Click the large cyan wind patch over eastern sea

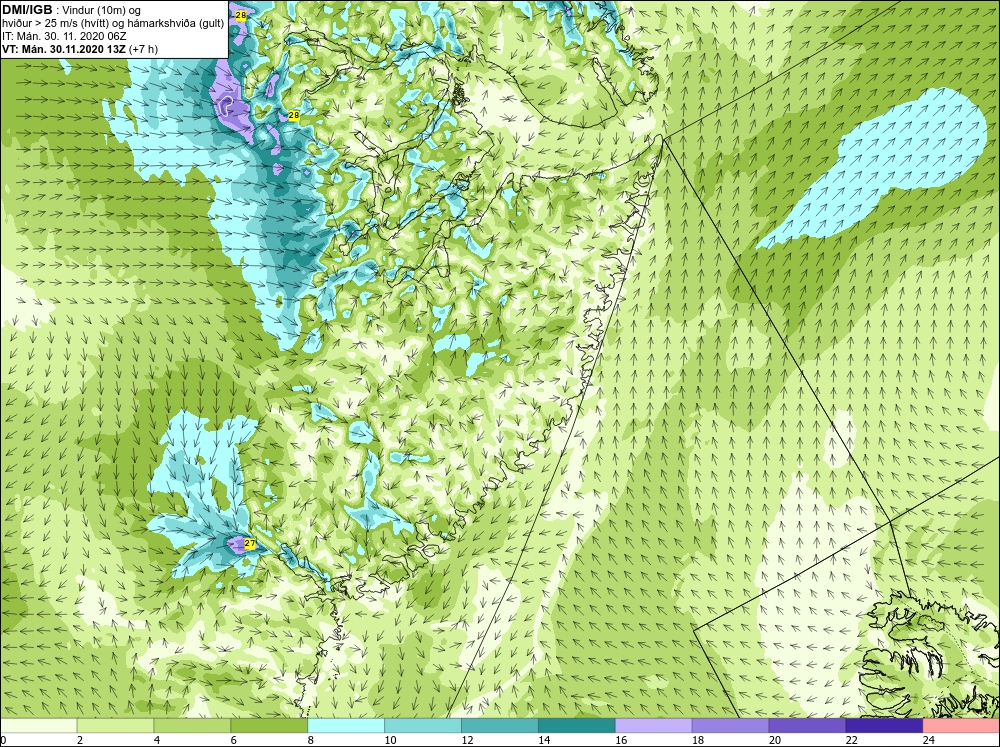pos(874,167)
